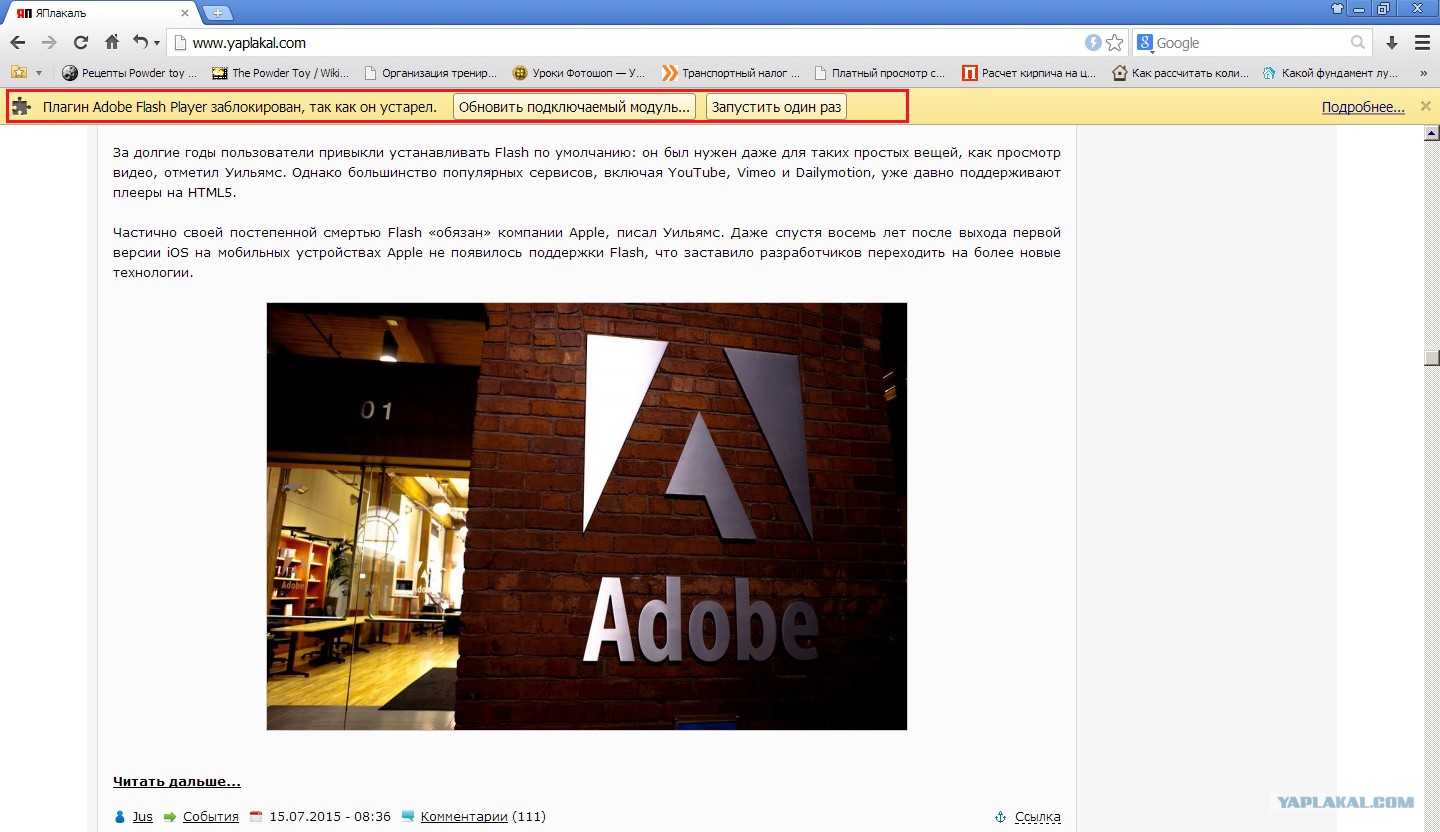Image resolution: width=1440 pixels, height=832 pixels.
Task: Click the calendar icon beside the date
Action: click(256, 817)
